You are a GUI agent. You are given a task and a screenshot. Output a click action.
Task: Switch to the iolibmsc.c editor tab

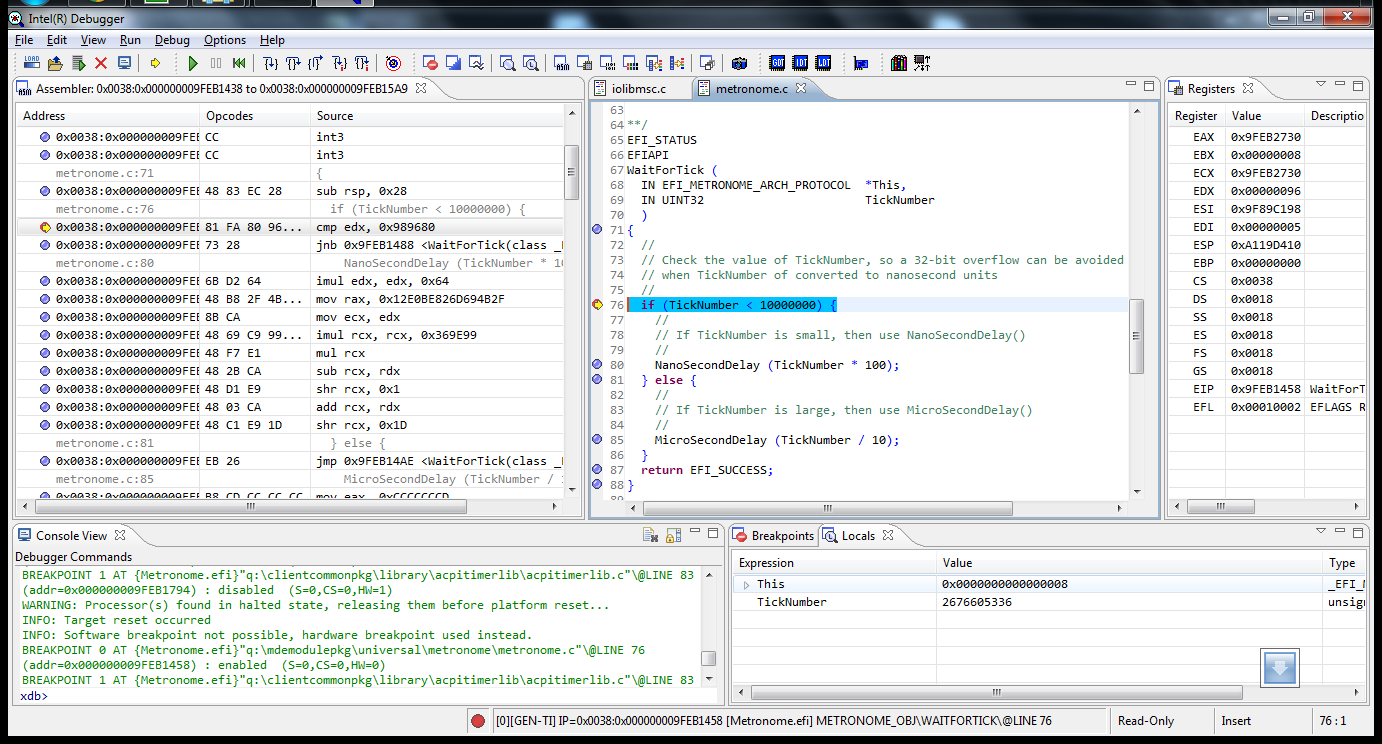[637, 89]
